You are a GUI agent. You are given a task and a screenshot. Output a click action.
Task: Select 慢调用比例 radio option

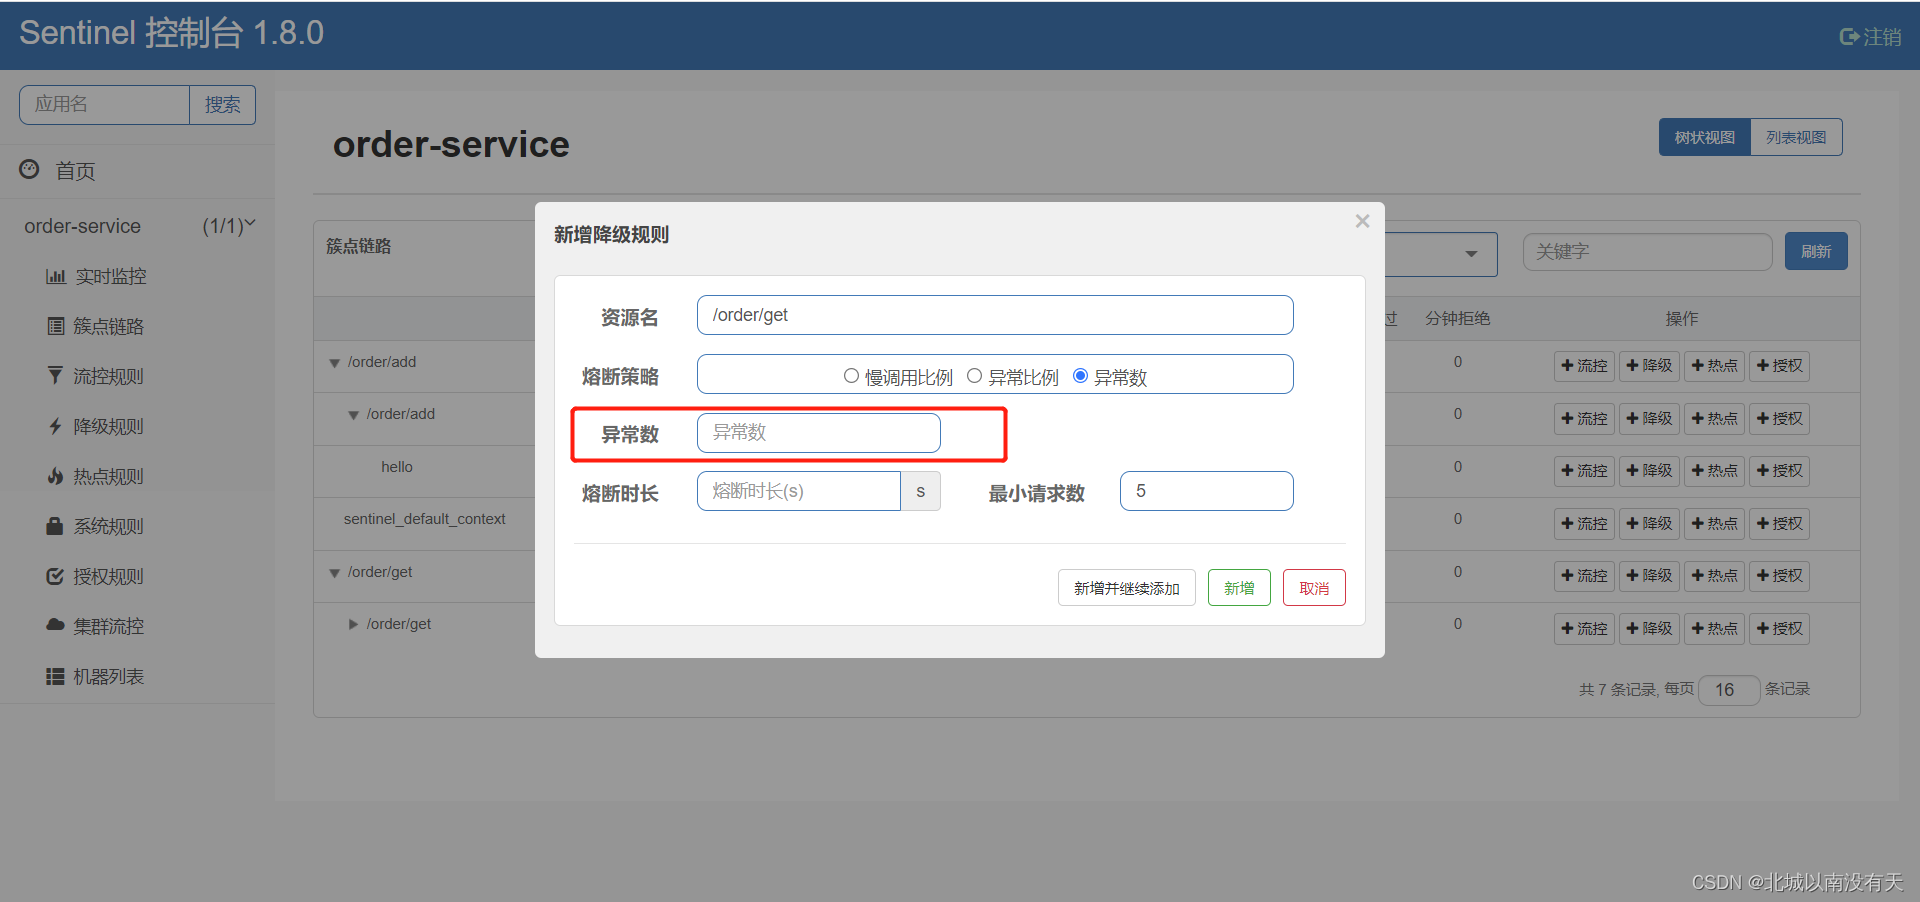click(x=851, y=376)
